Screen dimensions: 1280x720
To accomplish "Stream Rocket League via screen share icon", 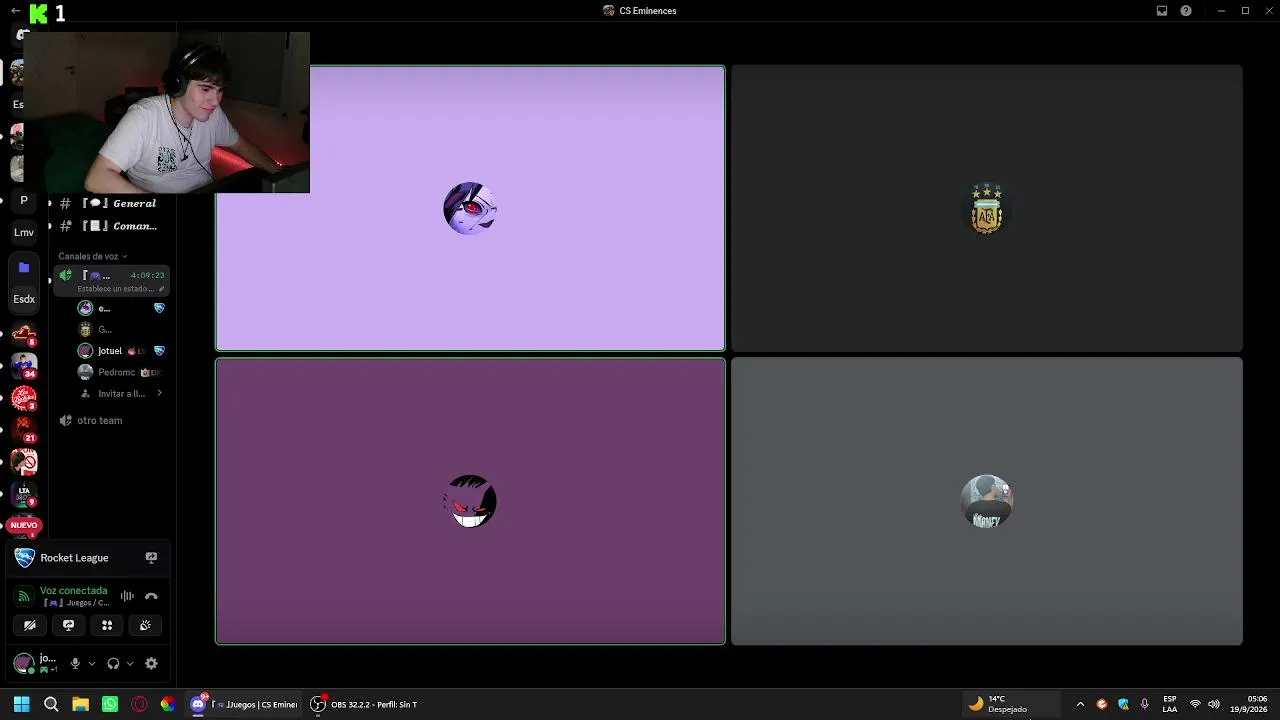I will 151,558.
